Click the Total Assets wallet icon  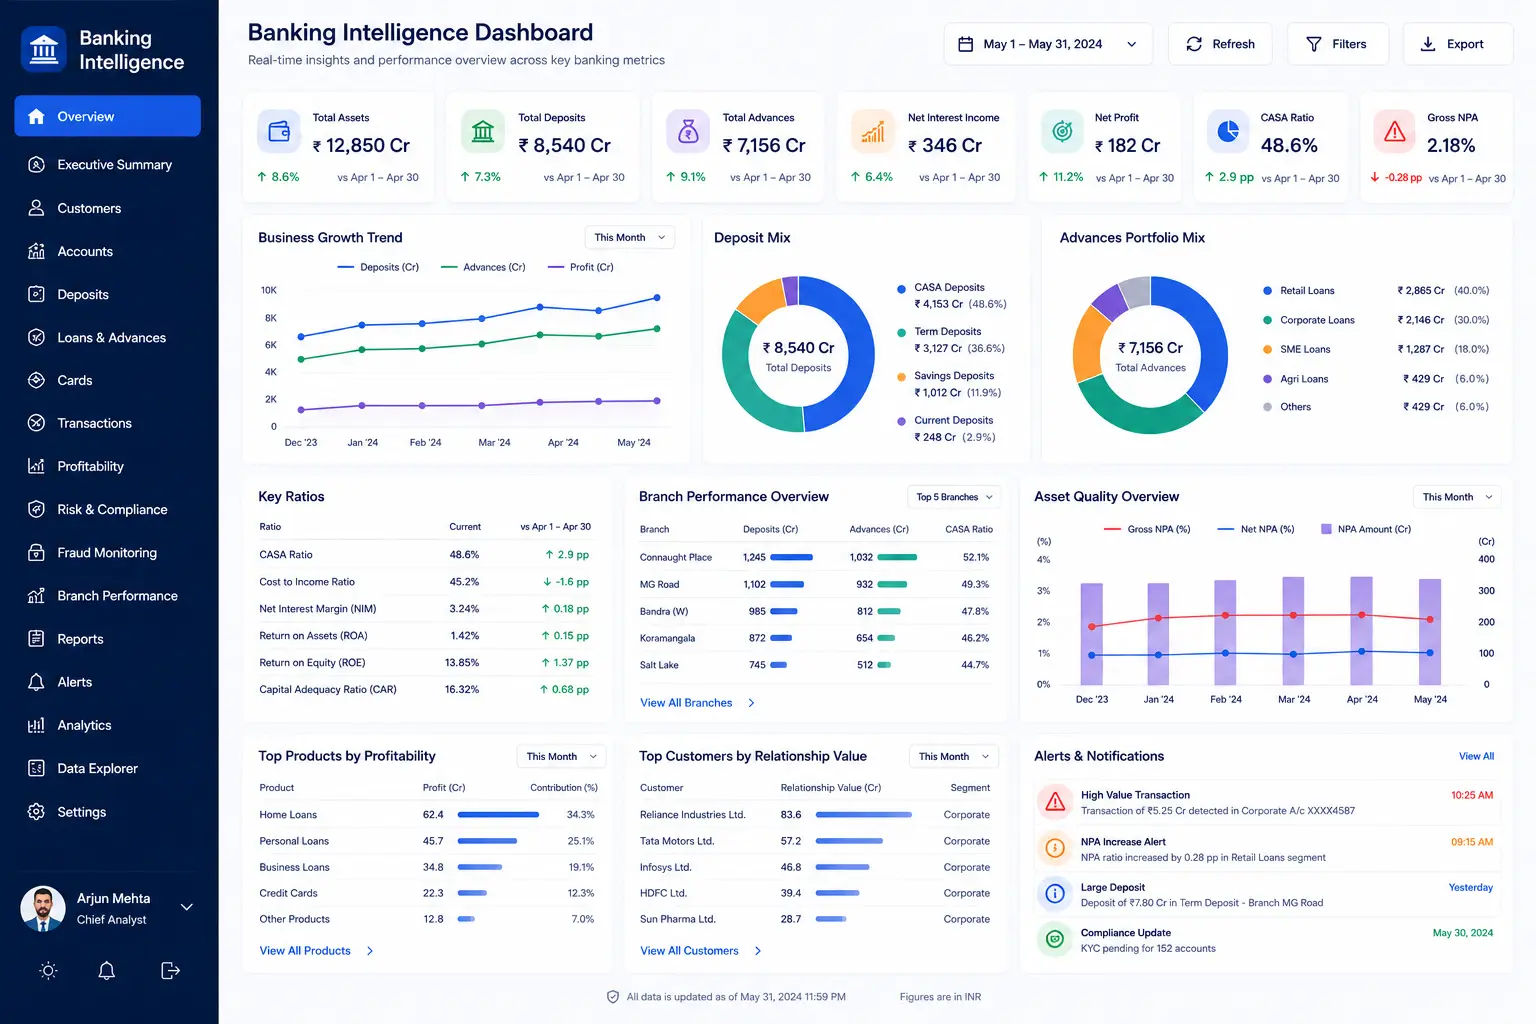(x=279, y=131)
